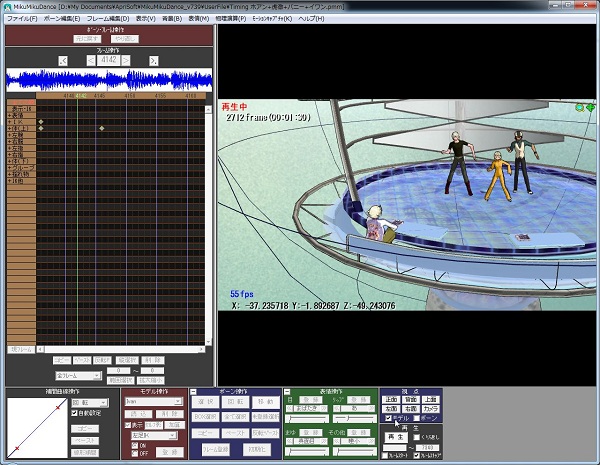The height and width of the screenshot is (465, 600).
Task: Collapse the bone operation panel with its minus icon
Action: point(194,392)
